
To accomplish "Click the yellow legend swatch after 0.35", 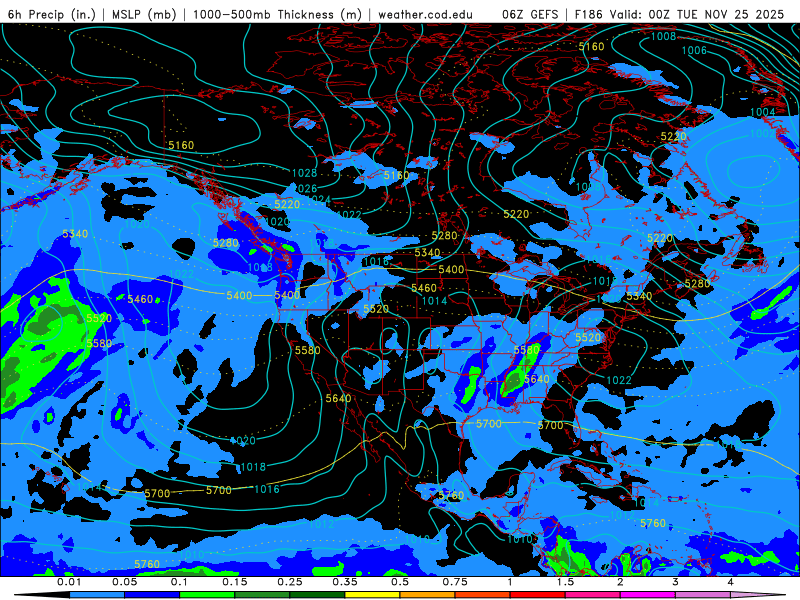I will click(372, 595).
